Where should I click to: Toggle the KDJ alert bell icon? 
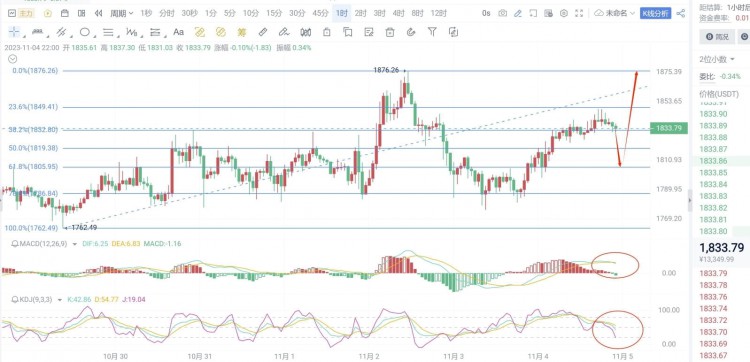15,299
